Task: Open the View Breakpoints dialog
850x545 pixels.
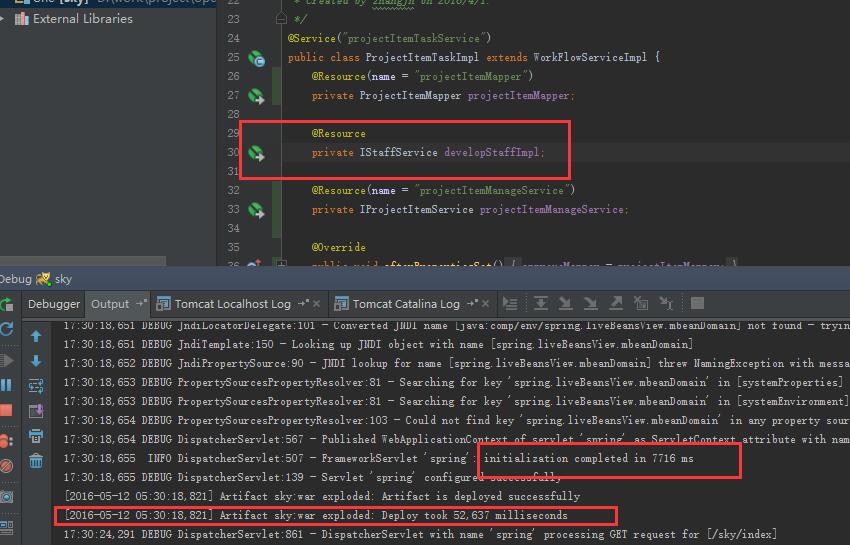Action: point(5,440)
